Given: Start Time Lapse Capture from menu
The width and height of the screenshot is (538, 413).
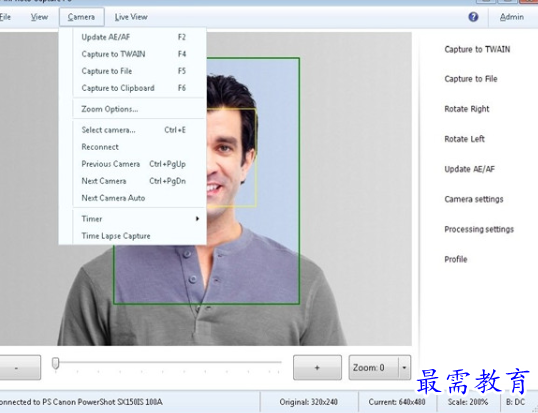Looking at the screenshot, I should tap(133, 236).
